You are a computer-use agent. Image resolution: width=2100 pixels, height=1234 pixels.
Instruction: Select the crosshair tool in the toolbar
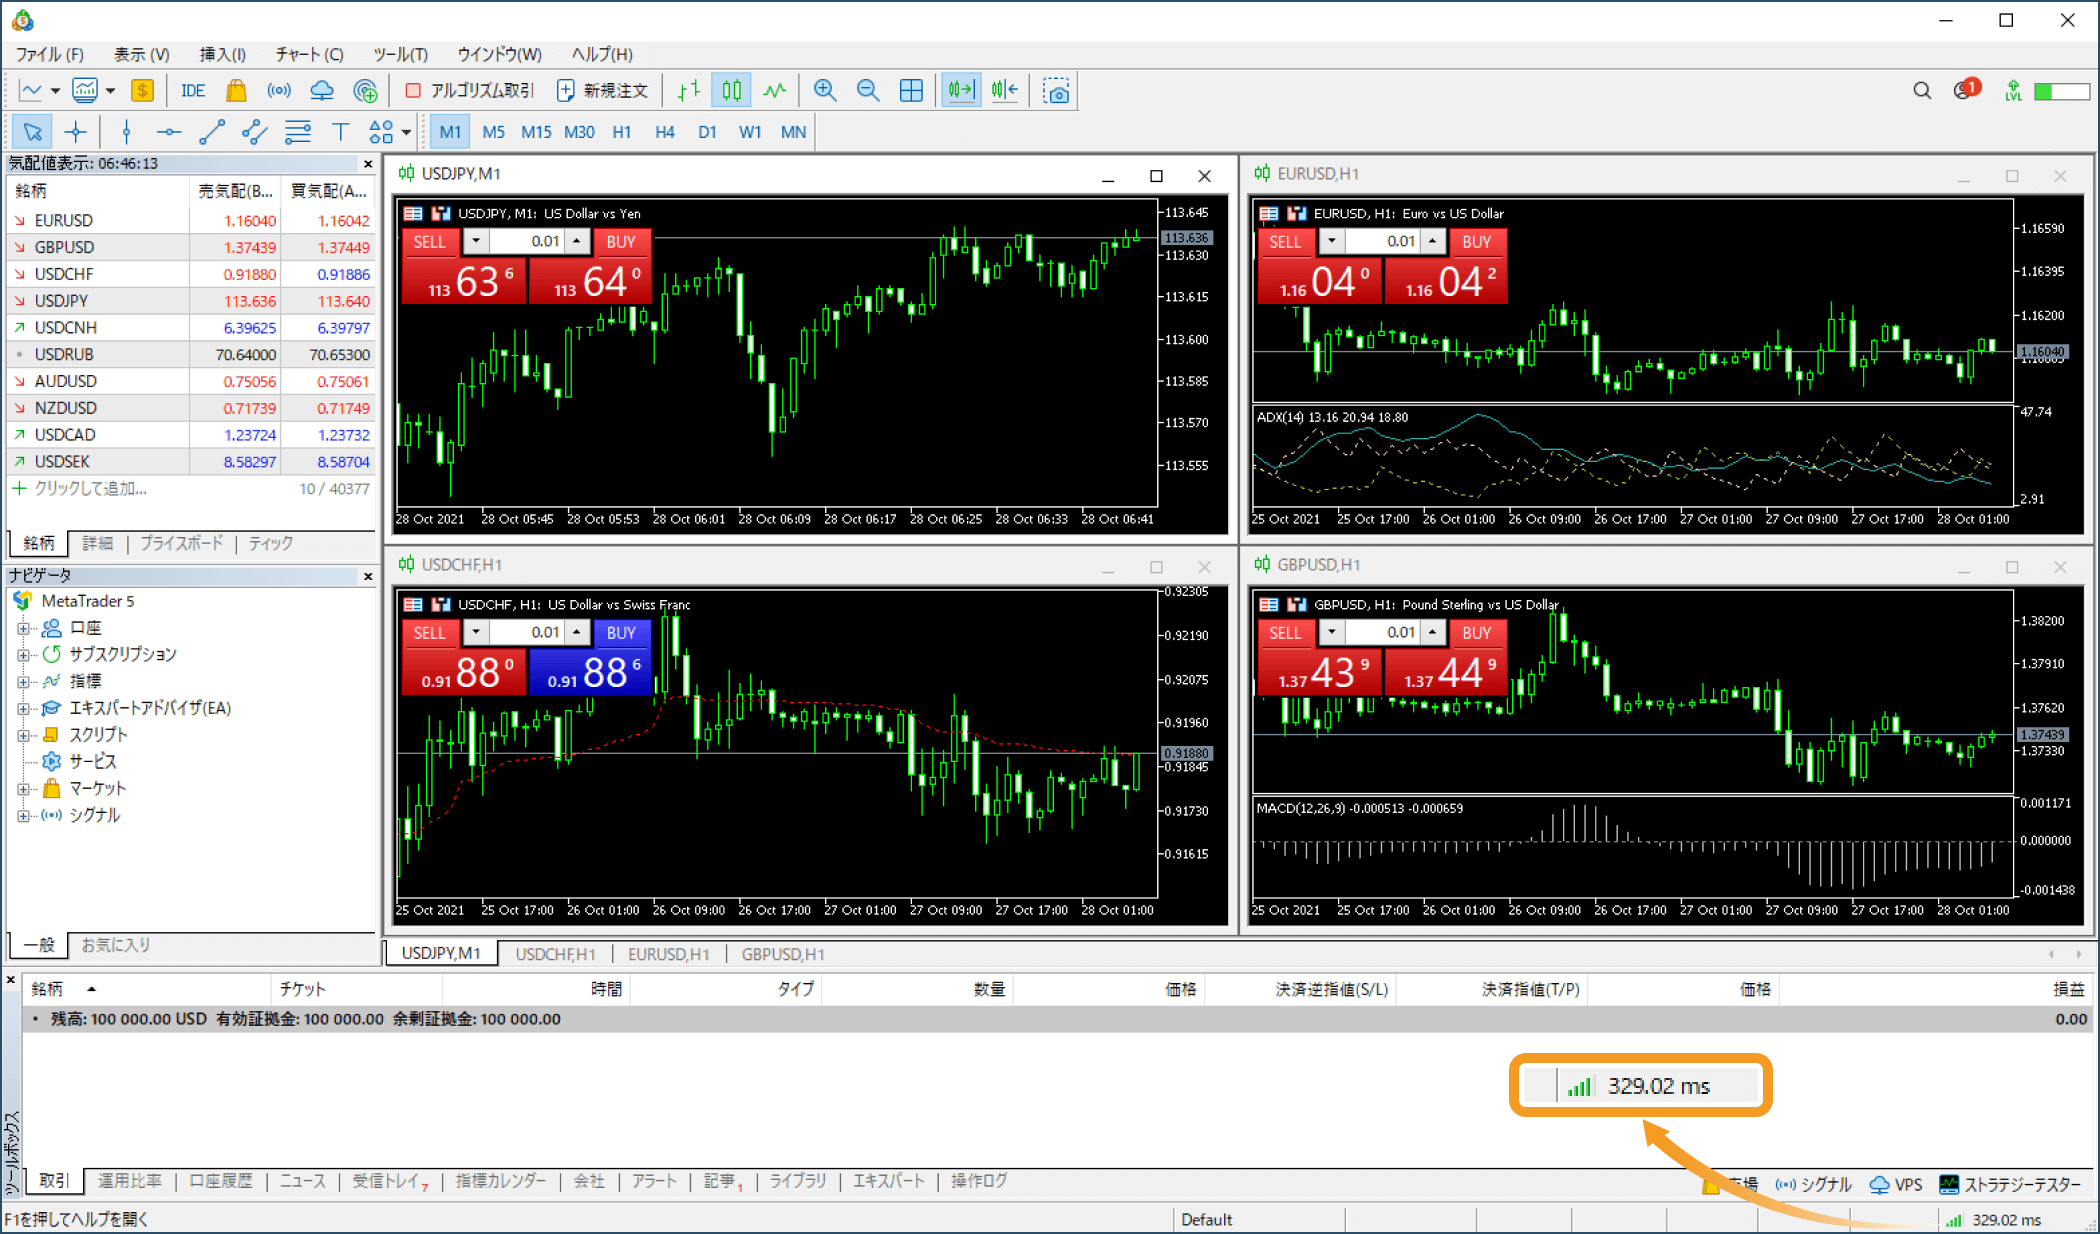pyautogui.click(x=75, y=131)
